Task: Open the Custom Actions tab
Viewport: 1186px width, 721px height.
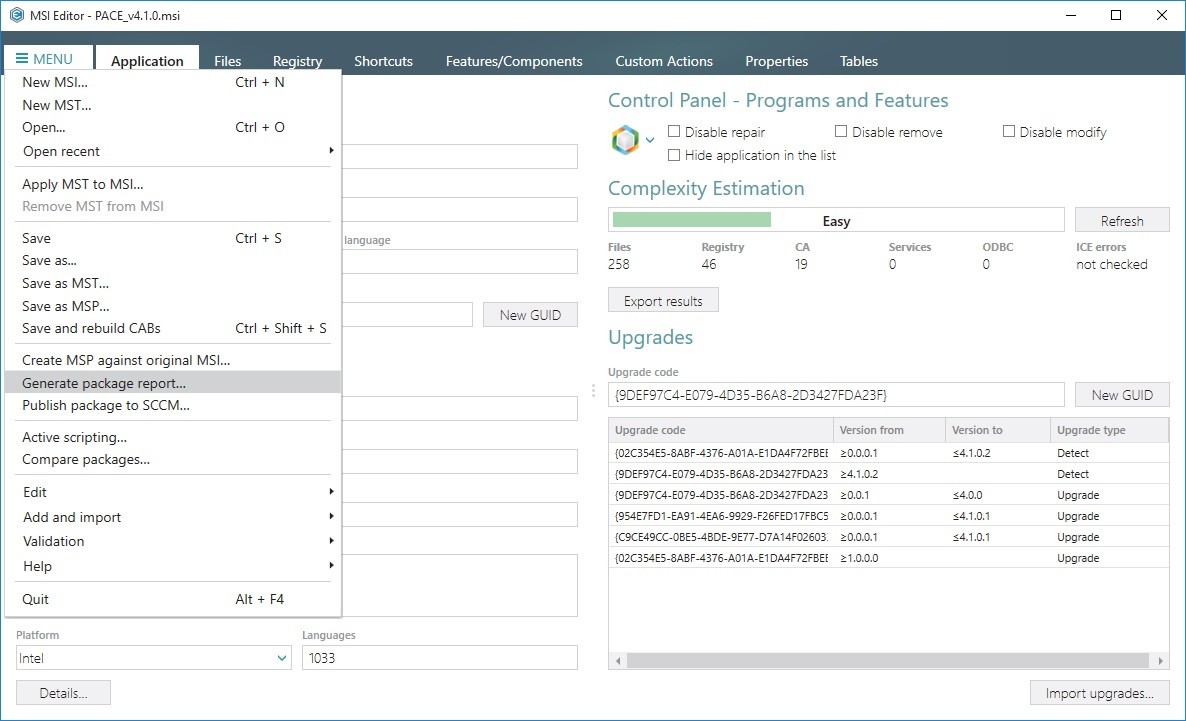Action: pyautogui.click(x=664, y=61)
